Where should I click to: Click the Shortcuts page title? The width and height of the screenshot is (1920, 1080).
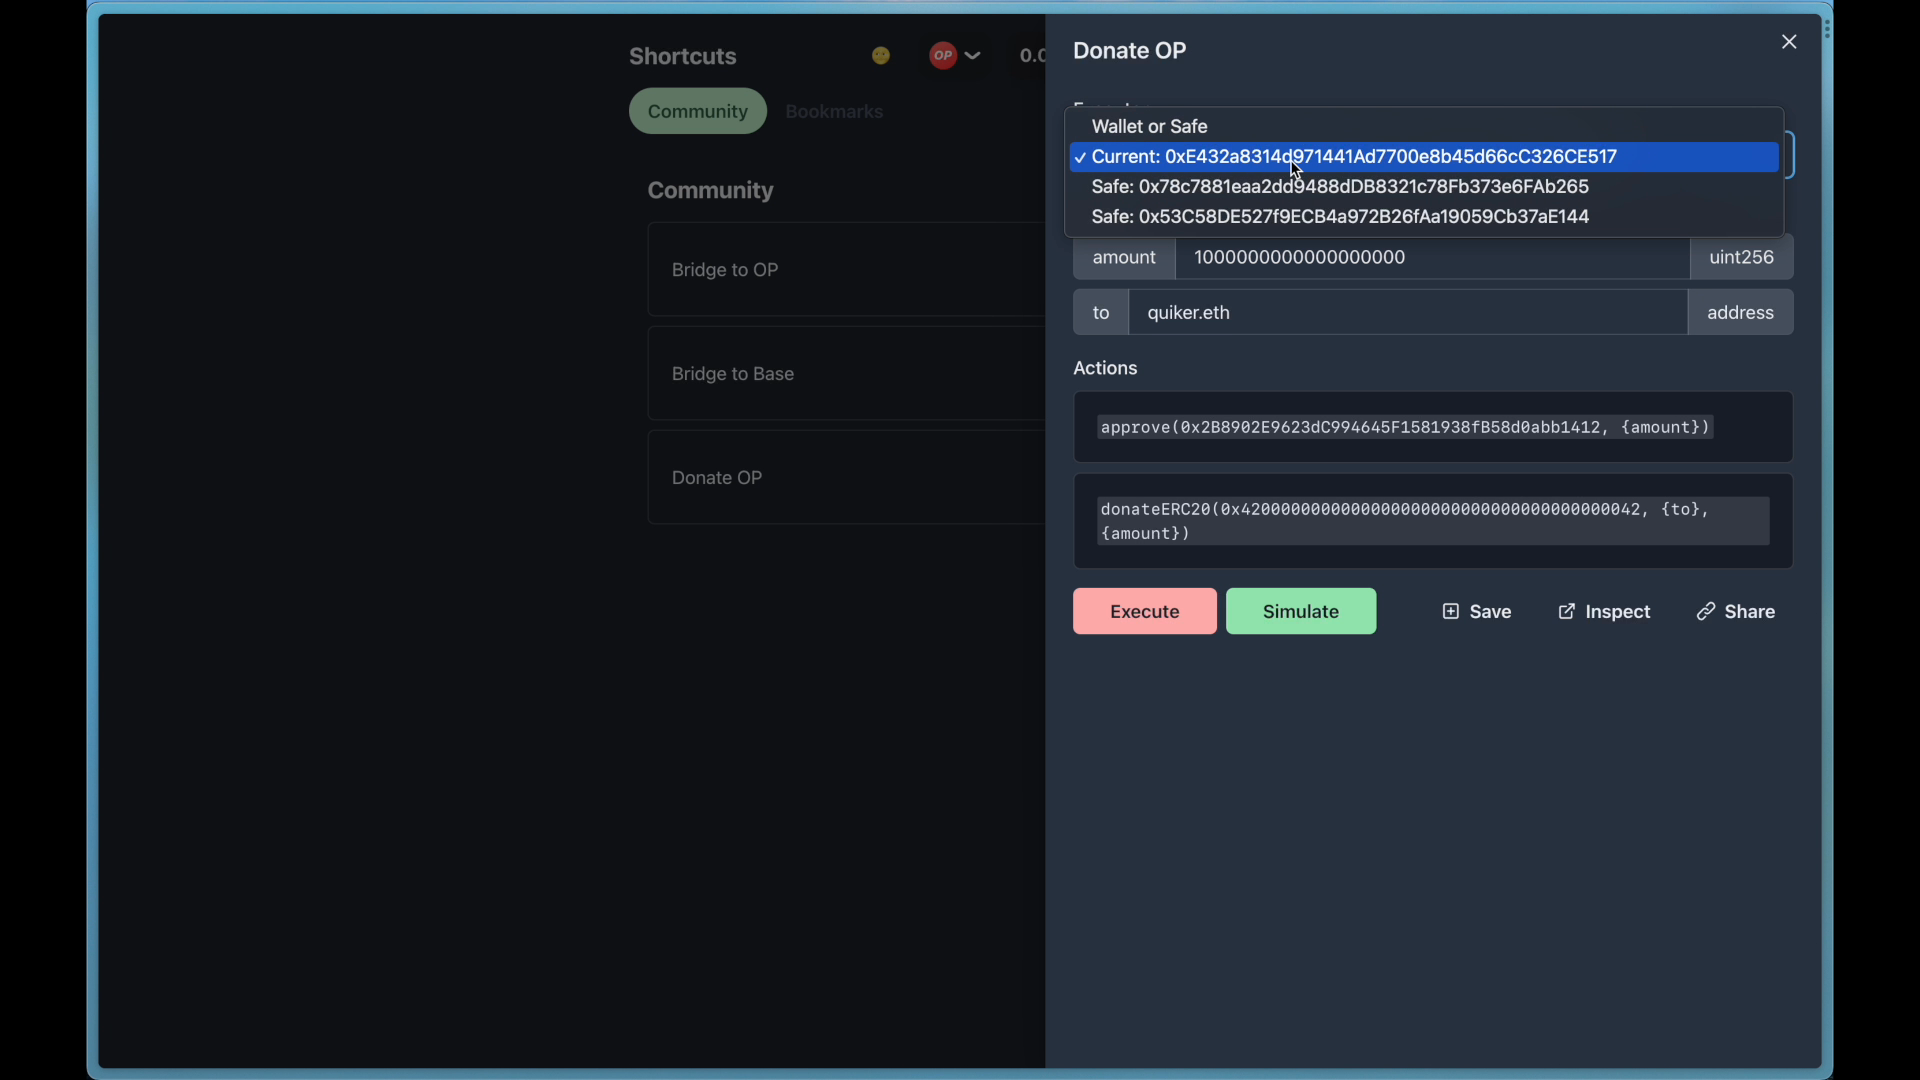point(683,56)
